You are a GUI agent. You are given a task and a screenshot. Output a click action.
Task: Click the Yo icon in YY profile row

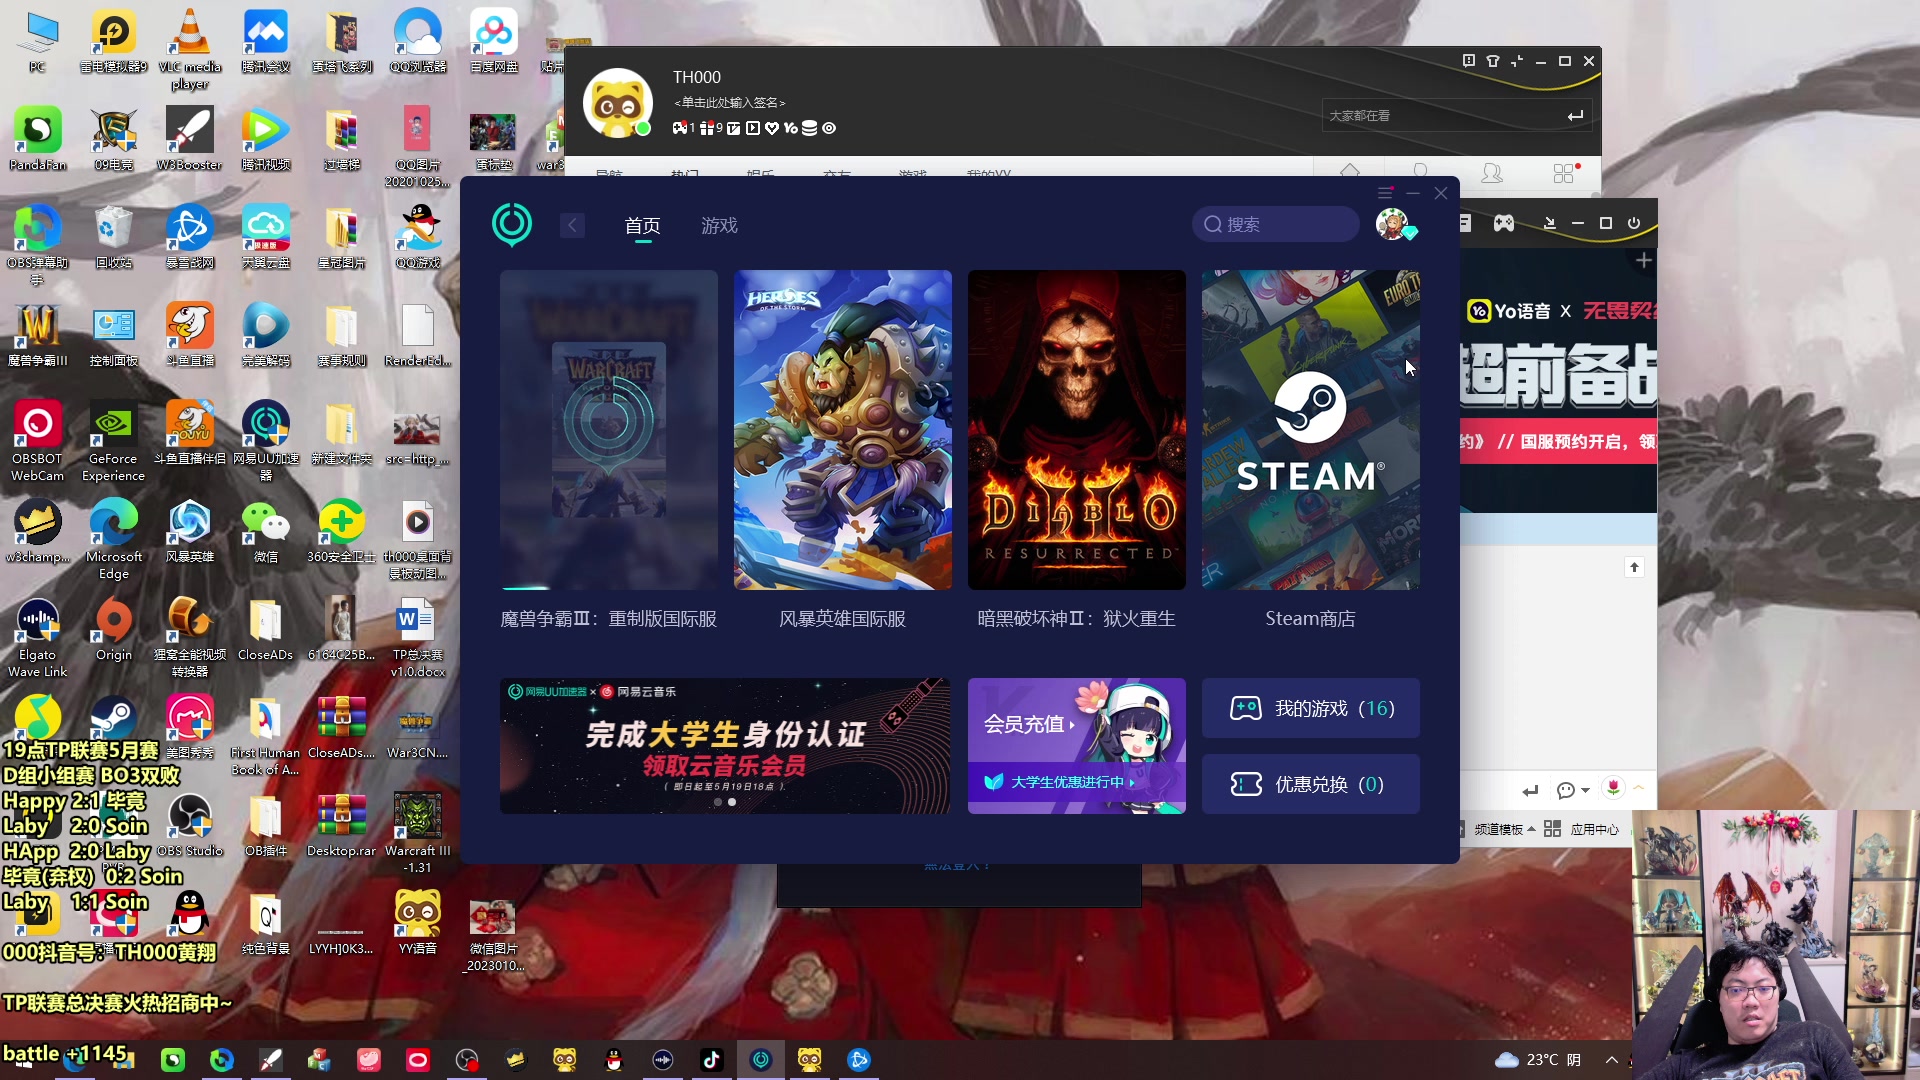tap(791, 128)
